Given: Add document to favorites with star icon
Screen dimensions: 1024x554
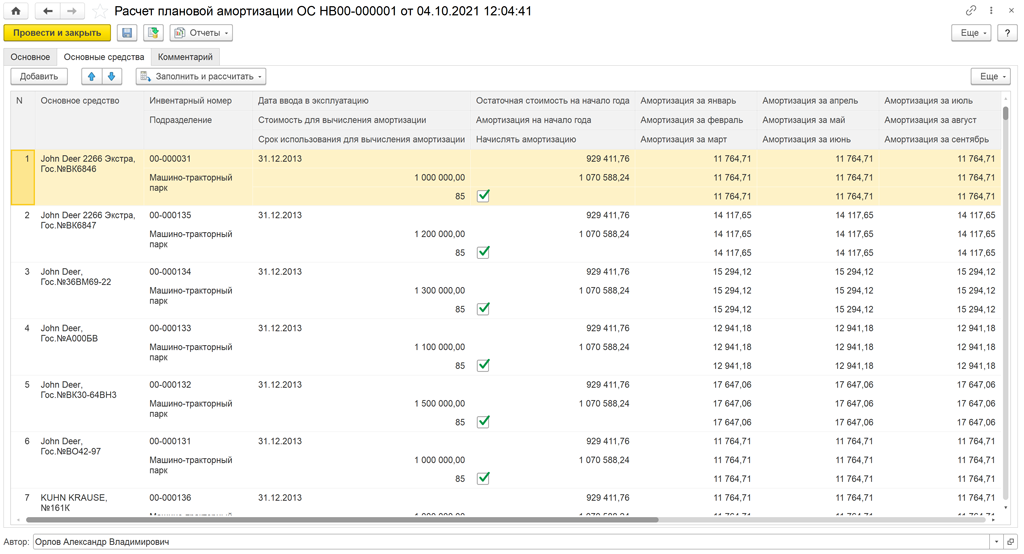Looking at the screenshot, I should (x=100, y=12).
